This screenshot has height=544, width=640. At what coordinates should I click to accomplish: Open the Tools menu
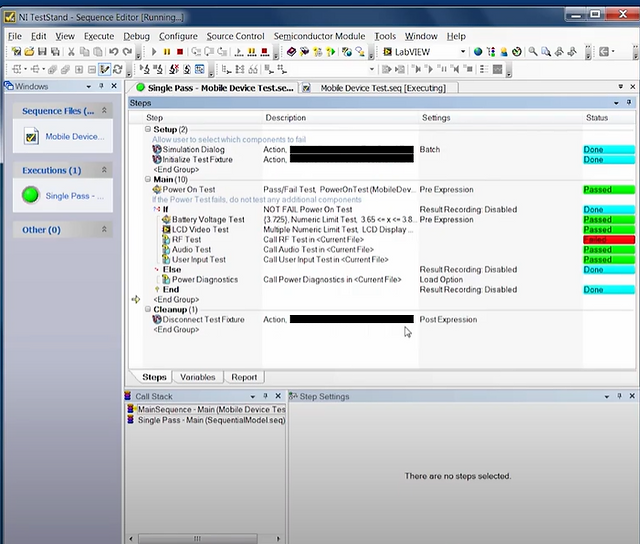pyautogui.click(x=385, y=36)
